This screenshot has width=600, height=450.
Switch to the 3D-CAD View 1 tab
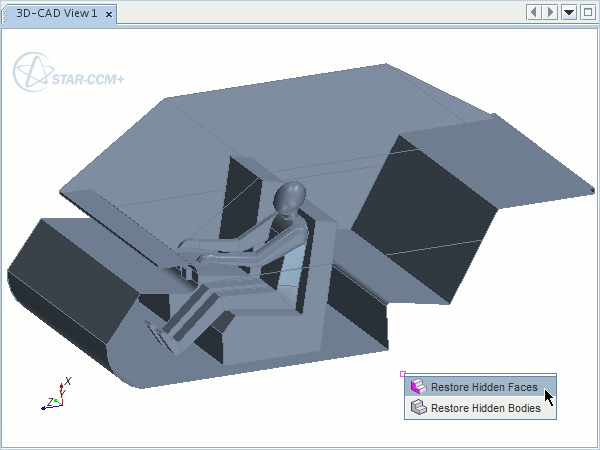point(56,14)
